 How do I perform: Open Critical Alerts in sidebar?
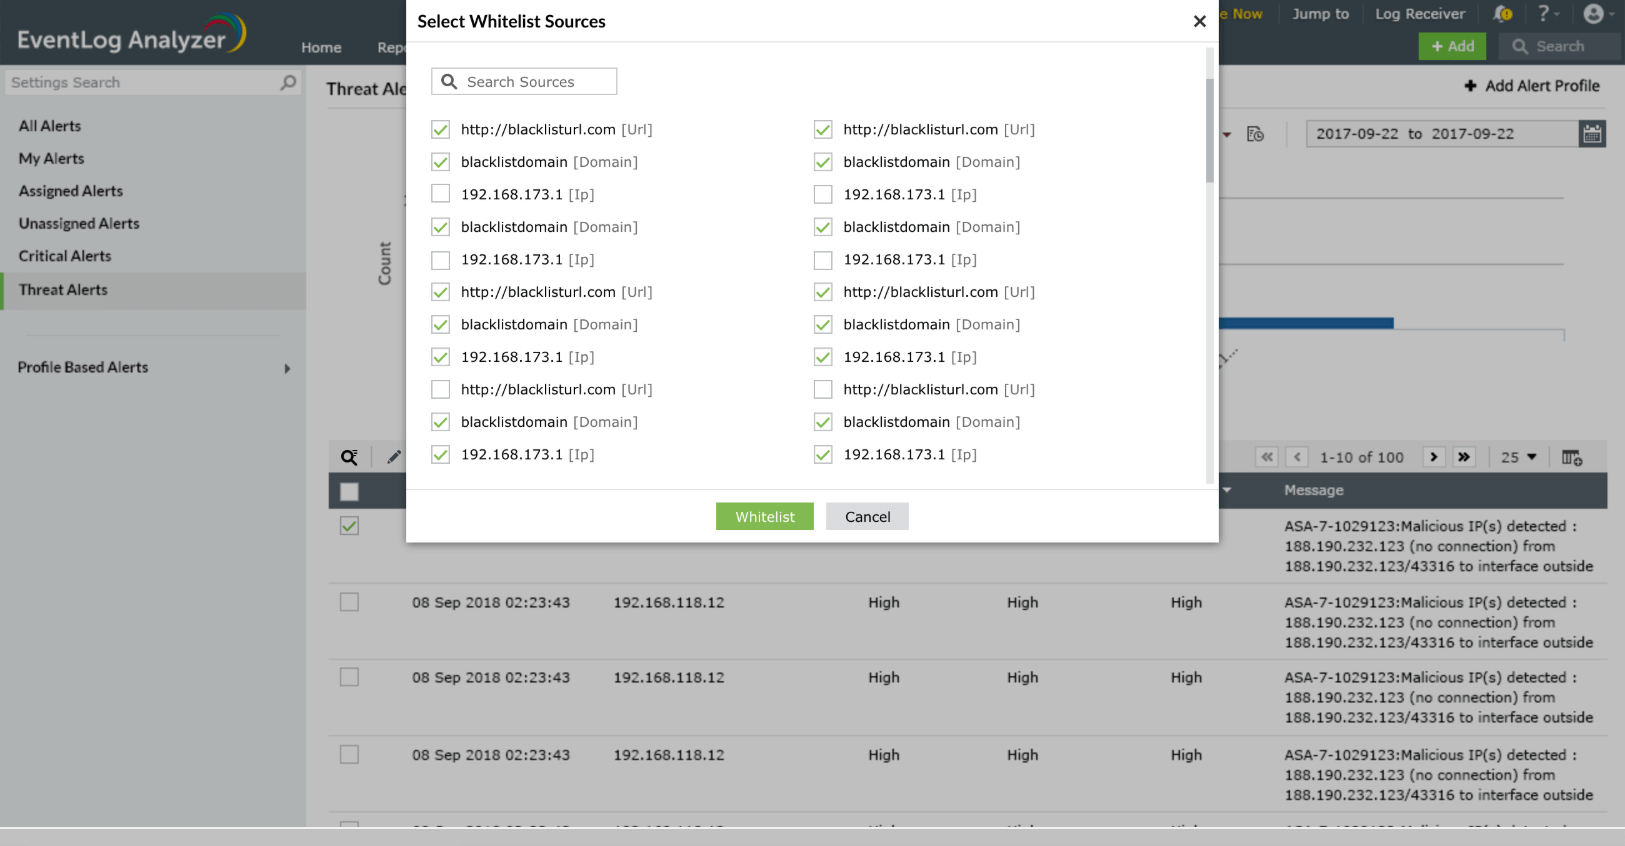65,256
